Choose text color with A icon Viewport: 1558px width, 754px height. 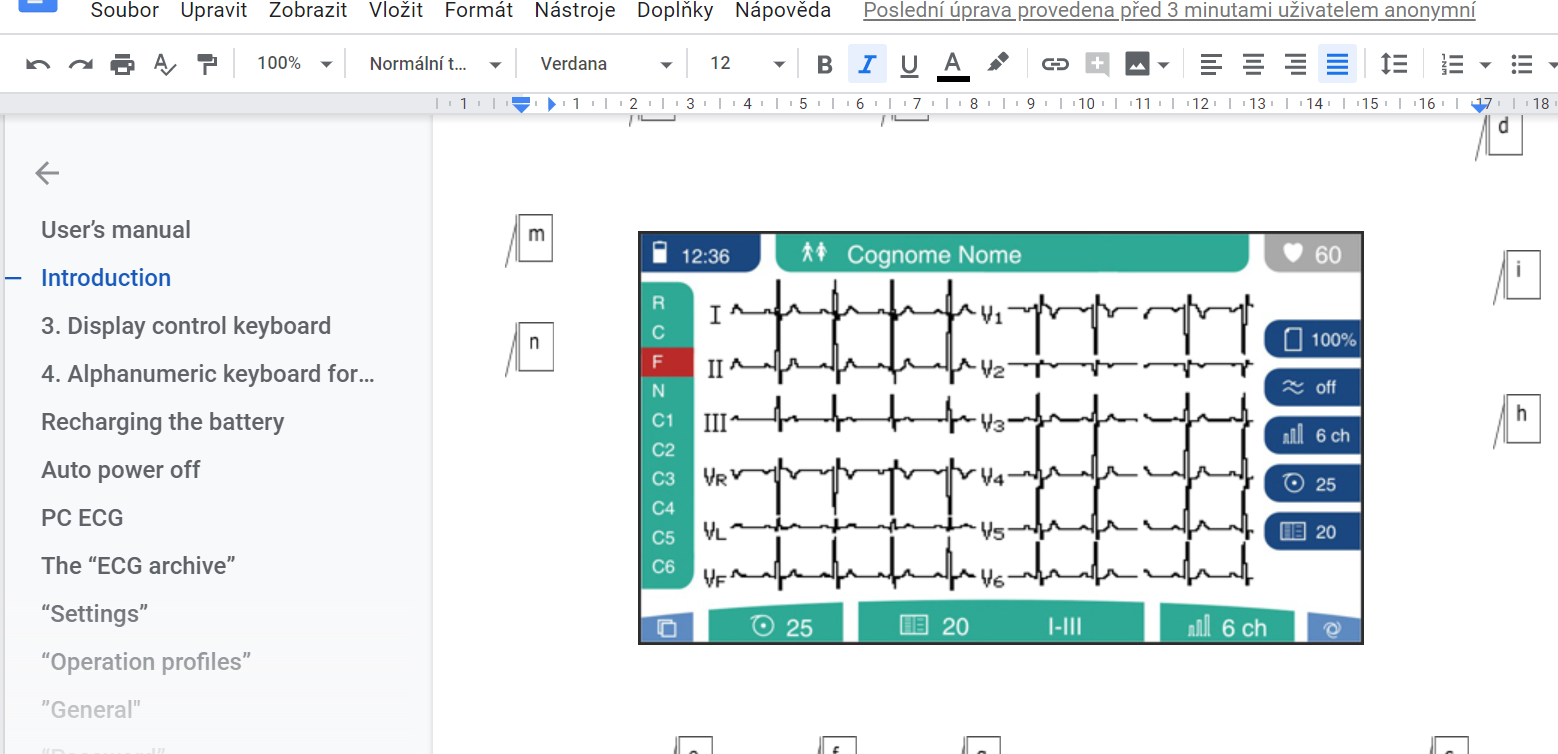coord(952,65)
